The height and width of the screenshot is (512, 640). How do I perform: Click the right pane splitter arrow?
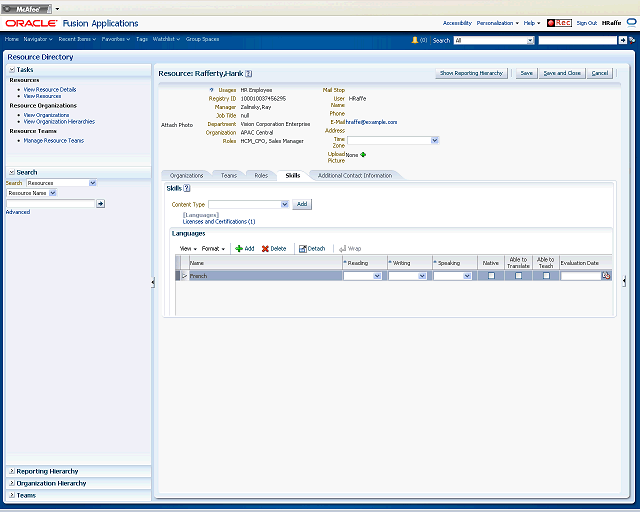624,281
